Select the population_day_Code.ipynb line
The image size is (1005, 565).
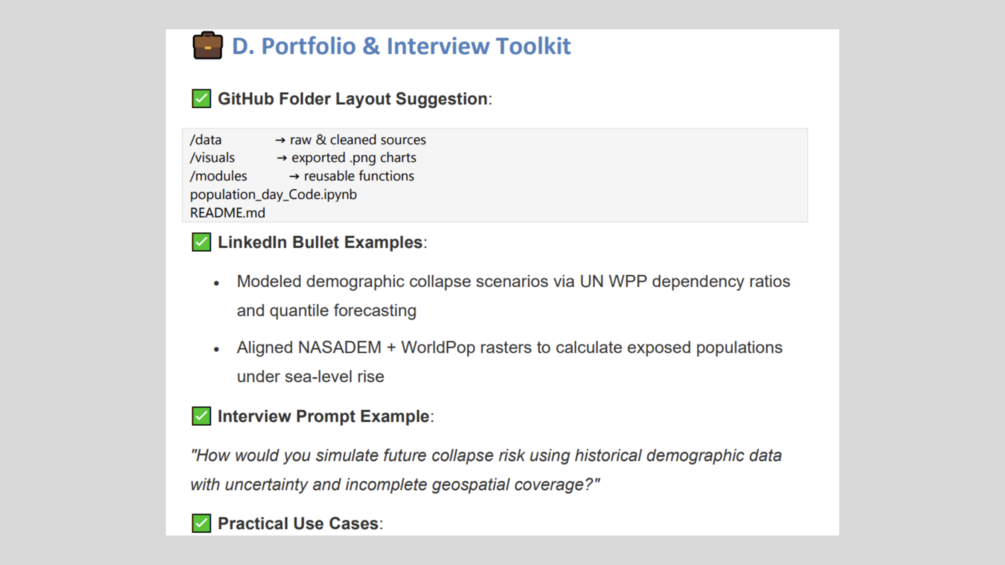point(273,194)
